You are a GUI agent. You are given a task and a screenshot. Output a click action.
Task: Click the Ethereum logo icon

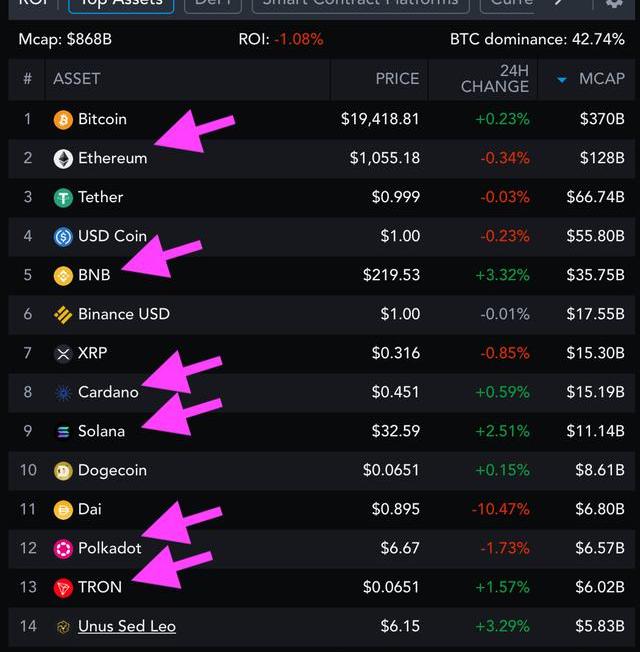[63, 158]
